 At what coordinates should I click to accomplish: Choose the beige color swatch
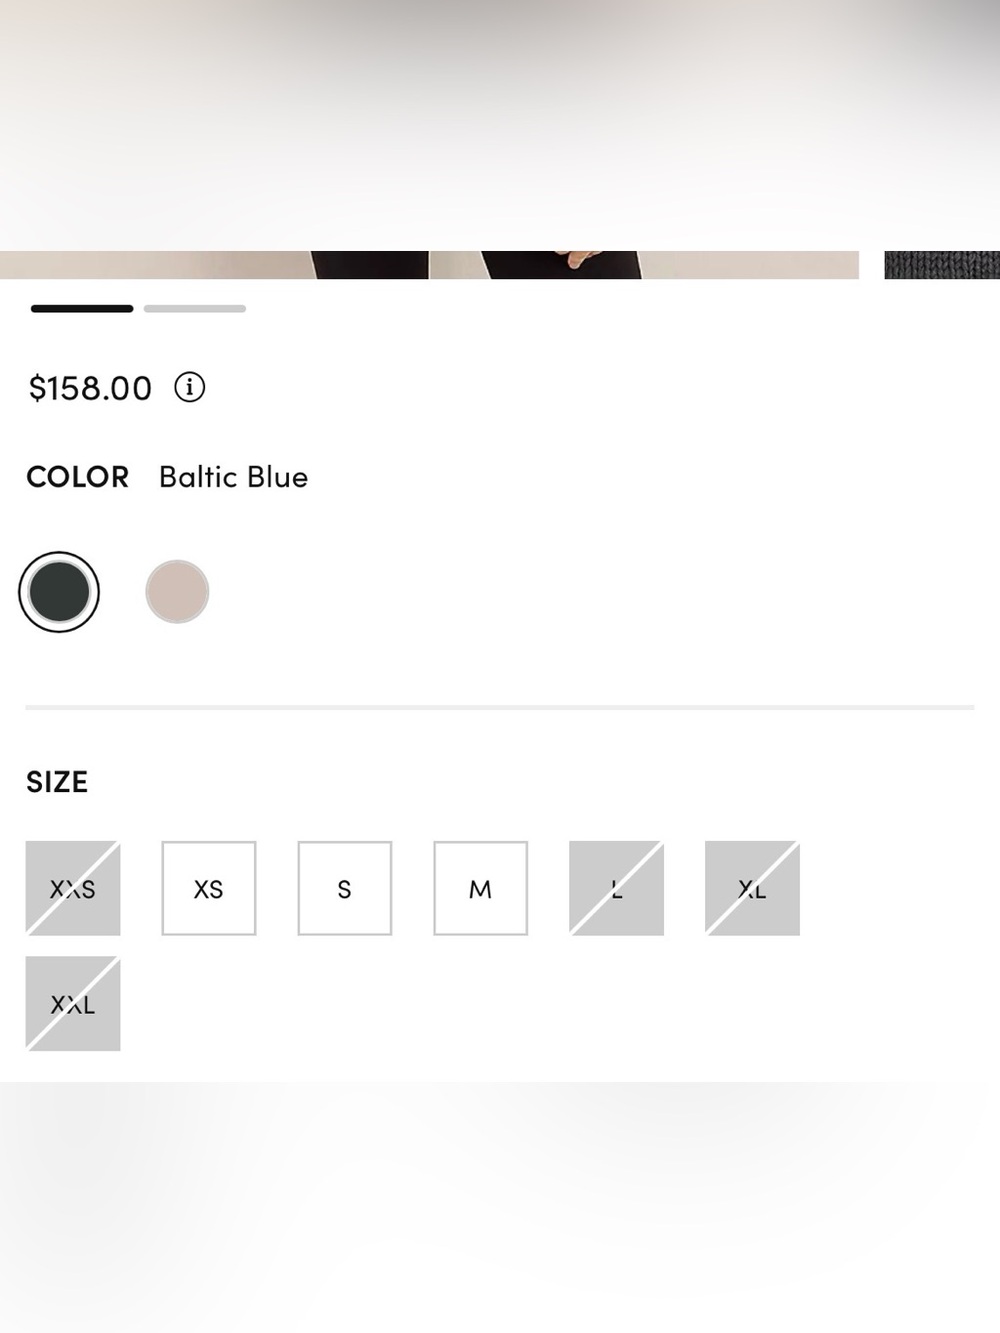(x=177, y=592)
